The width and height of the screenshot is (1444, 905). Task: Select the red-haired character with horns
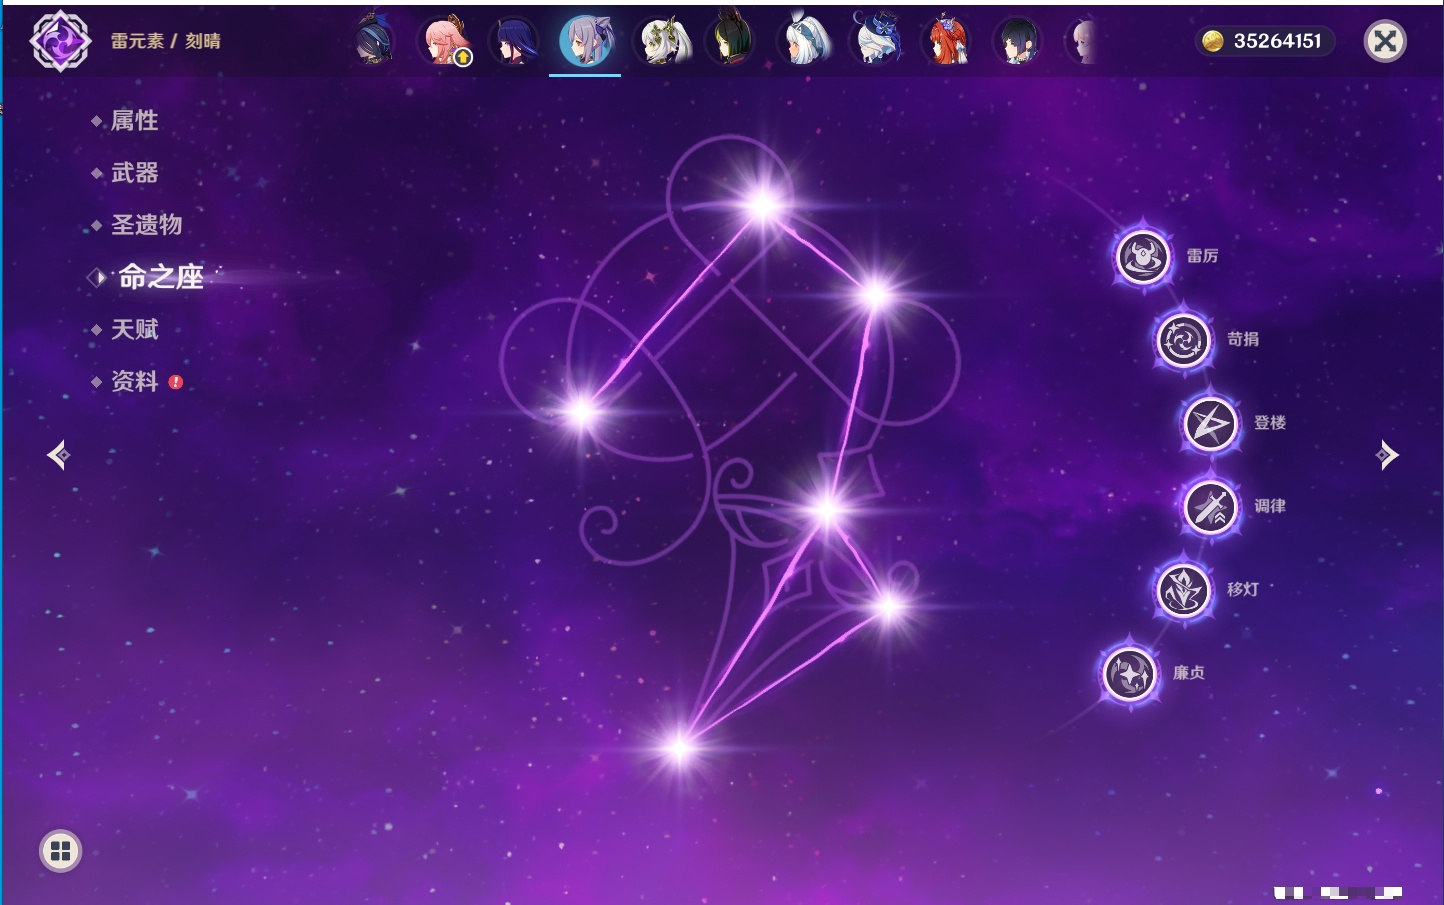(x=946, y=42)
